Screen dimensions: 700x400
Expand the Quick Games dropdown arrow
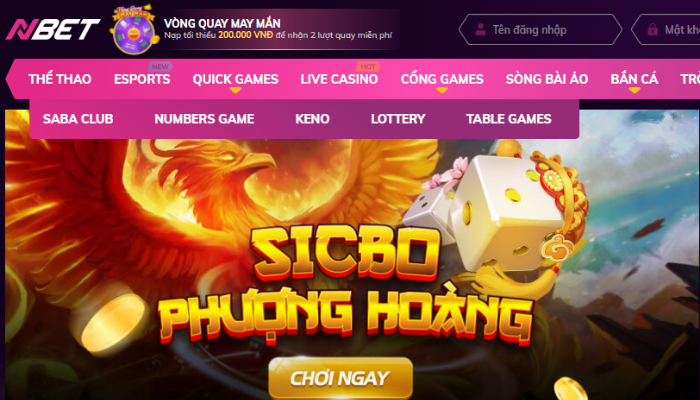(235, 91)
